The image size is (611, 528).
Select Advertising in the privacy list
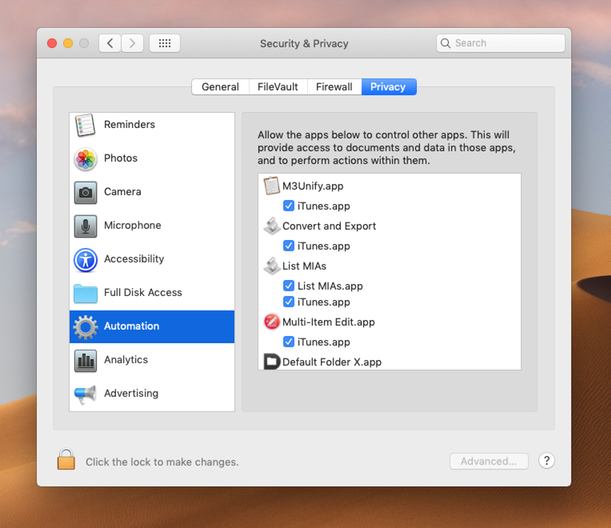[152, 394]
